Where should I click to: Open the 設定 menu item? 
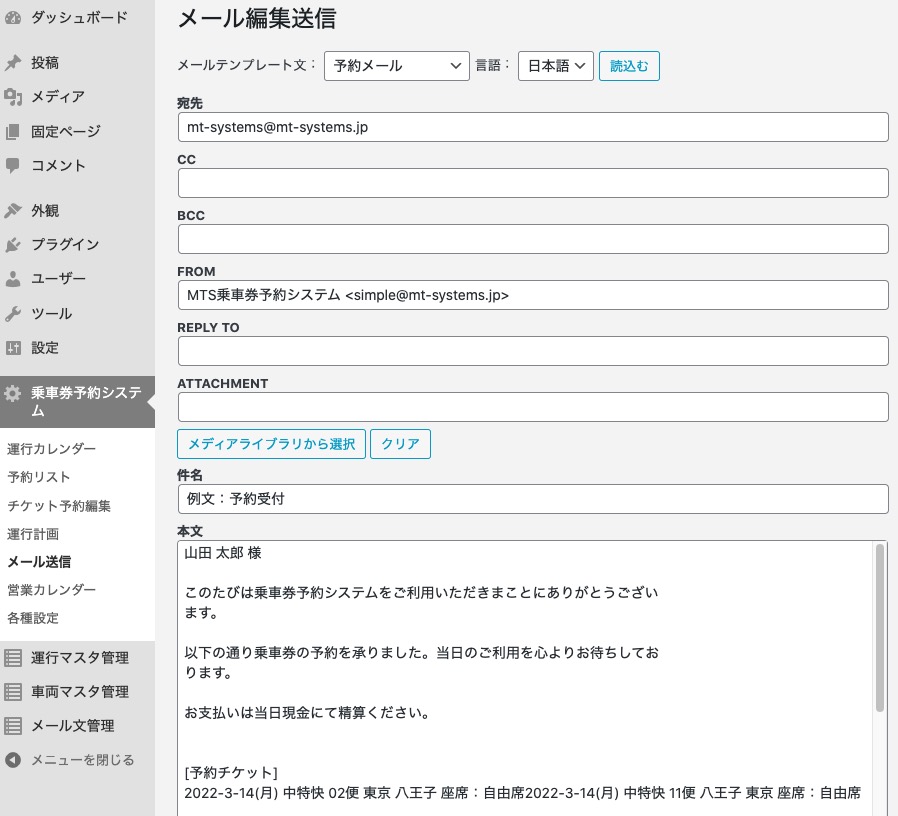(77, 348)
